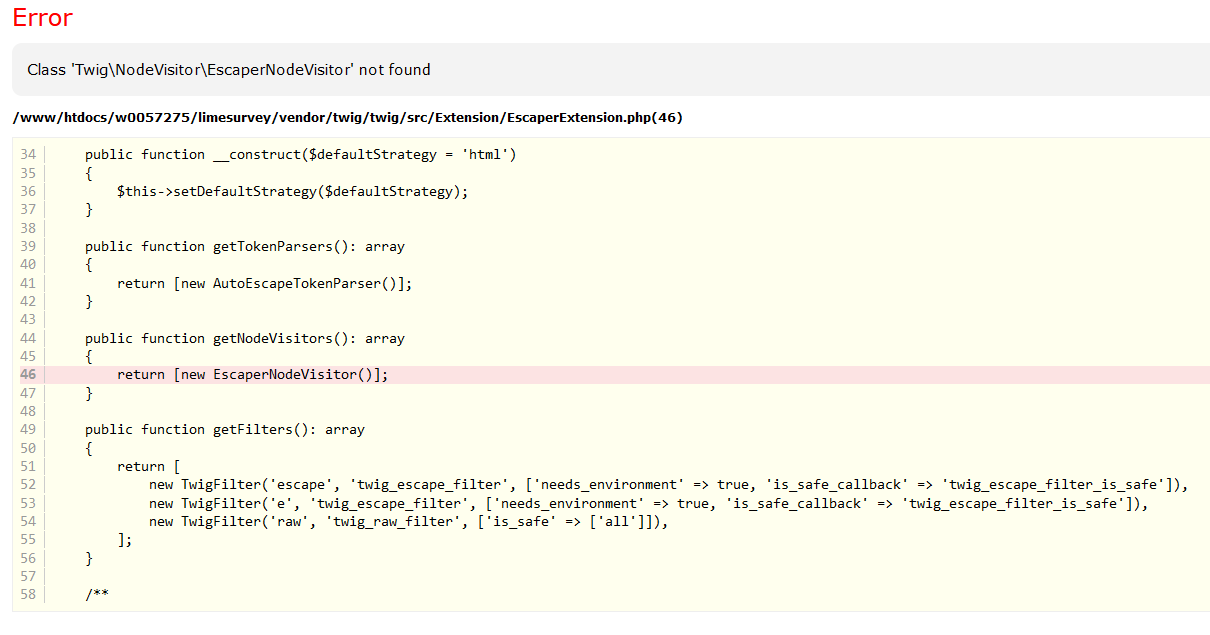Click the getFilters function declaration

(225, 429)
